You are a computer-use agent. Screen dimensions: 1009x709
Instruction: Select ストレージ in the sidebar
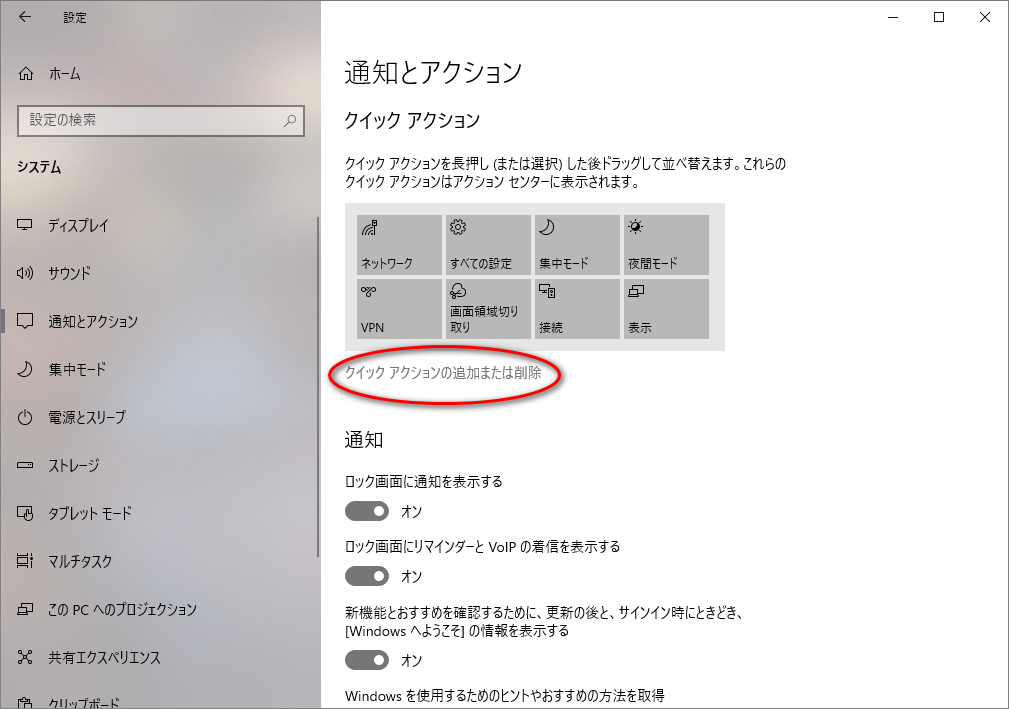73,465
